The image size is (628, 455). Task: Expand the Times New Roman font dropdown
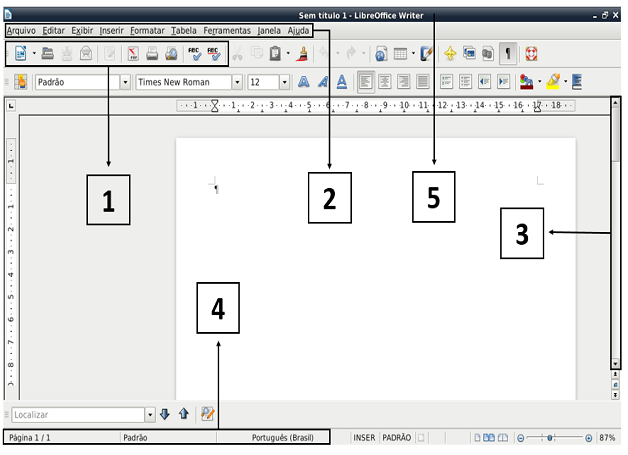click(x=237, y=82)
